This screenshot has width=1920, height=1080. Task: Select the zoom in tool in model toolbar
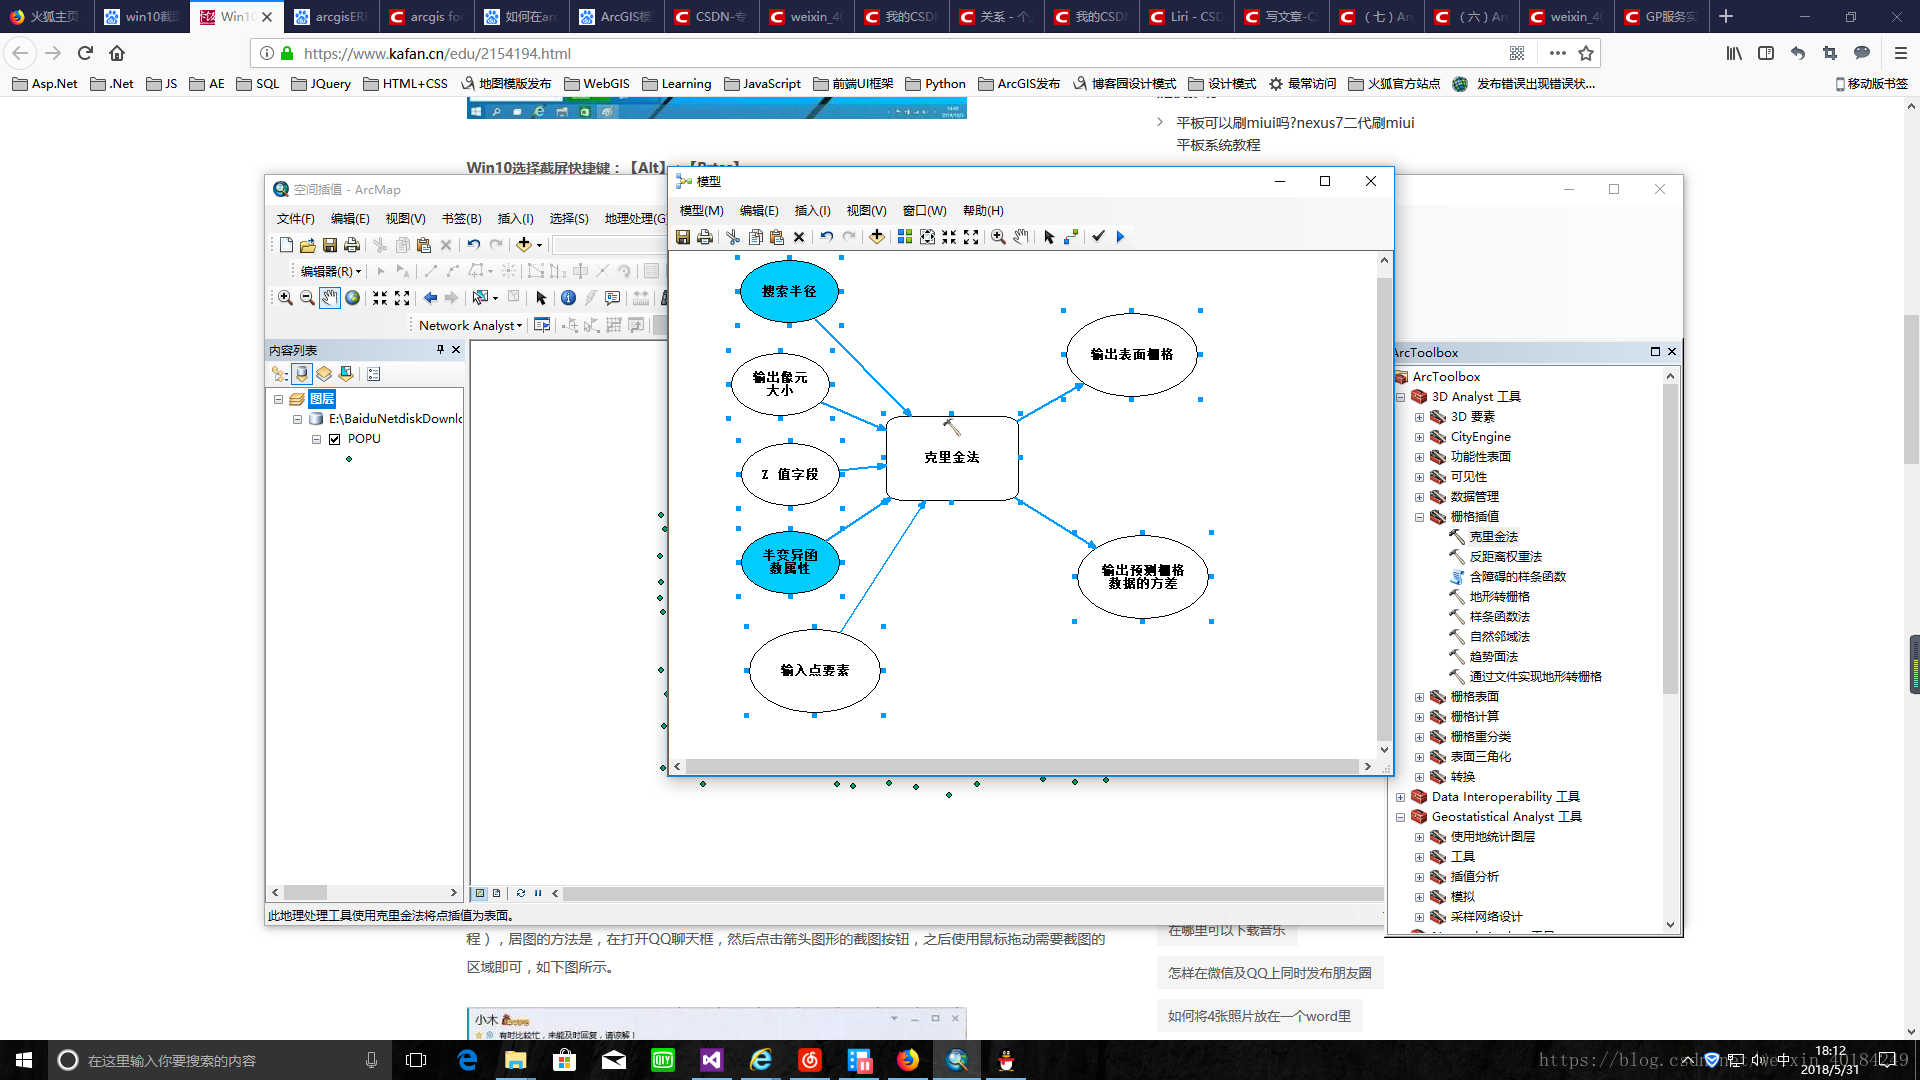coord(998,237)
